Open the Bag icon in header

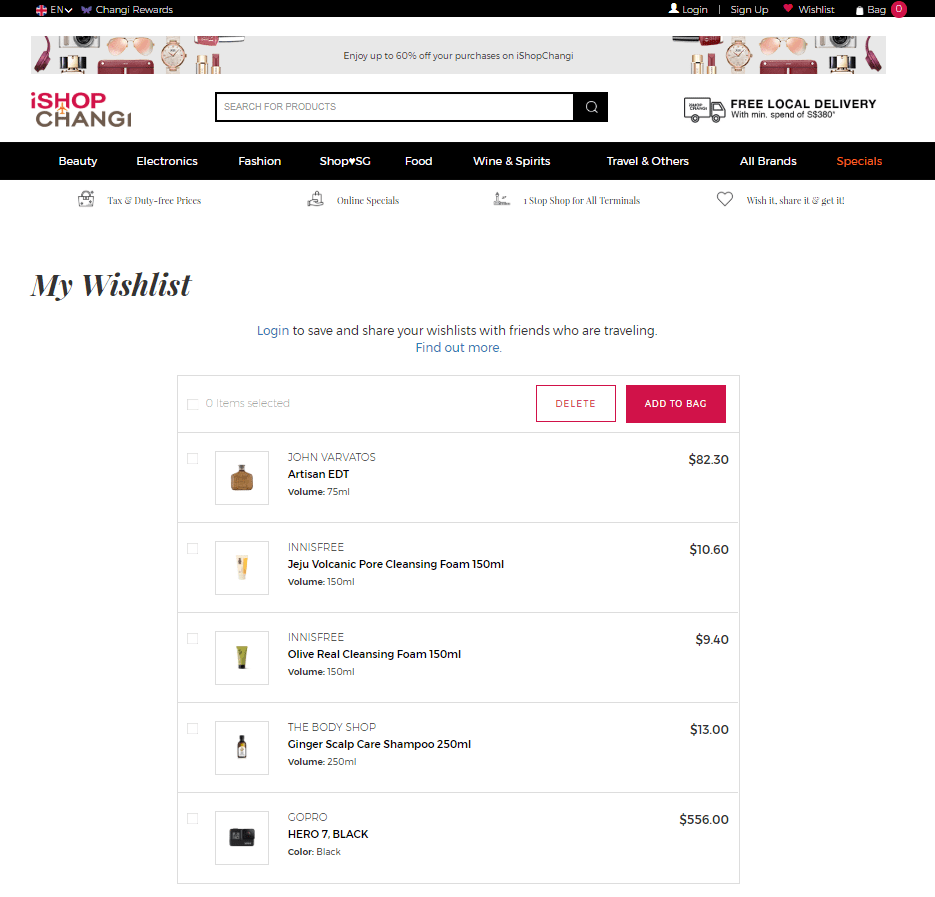click(859, 10)
